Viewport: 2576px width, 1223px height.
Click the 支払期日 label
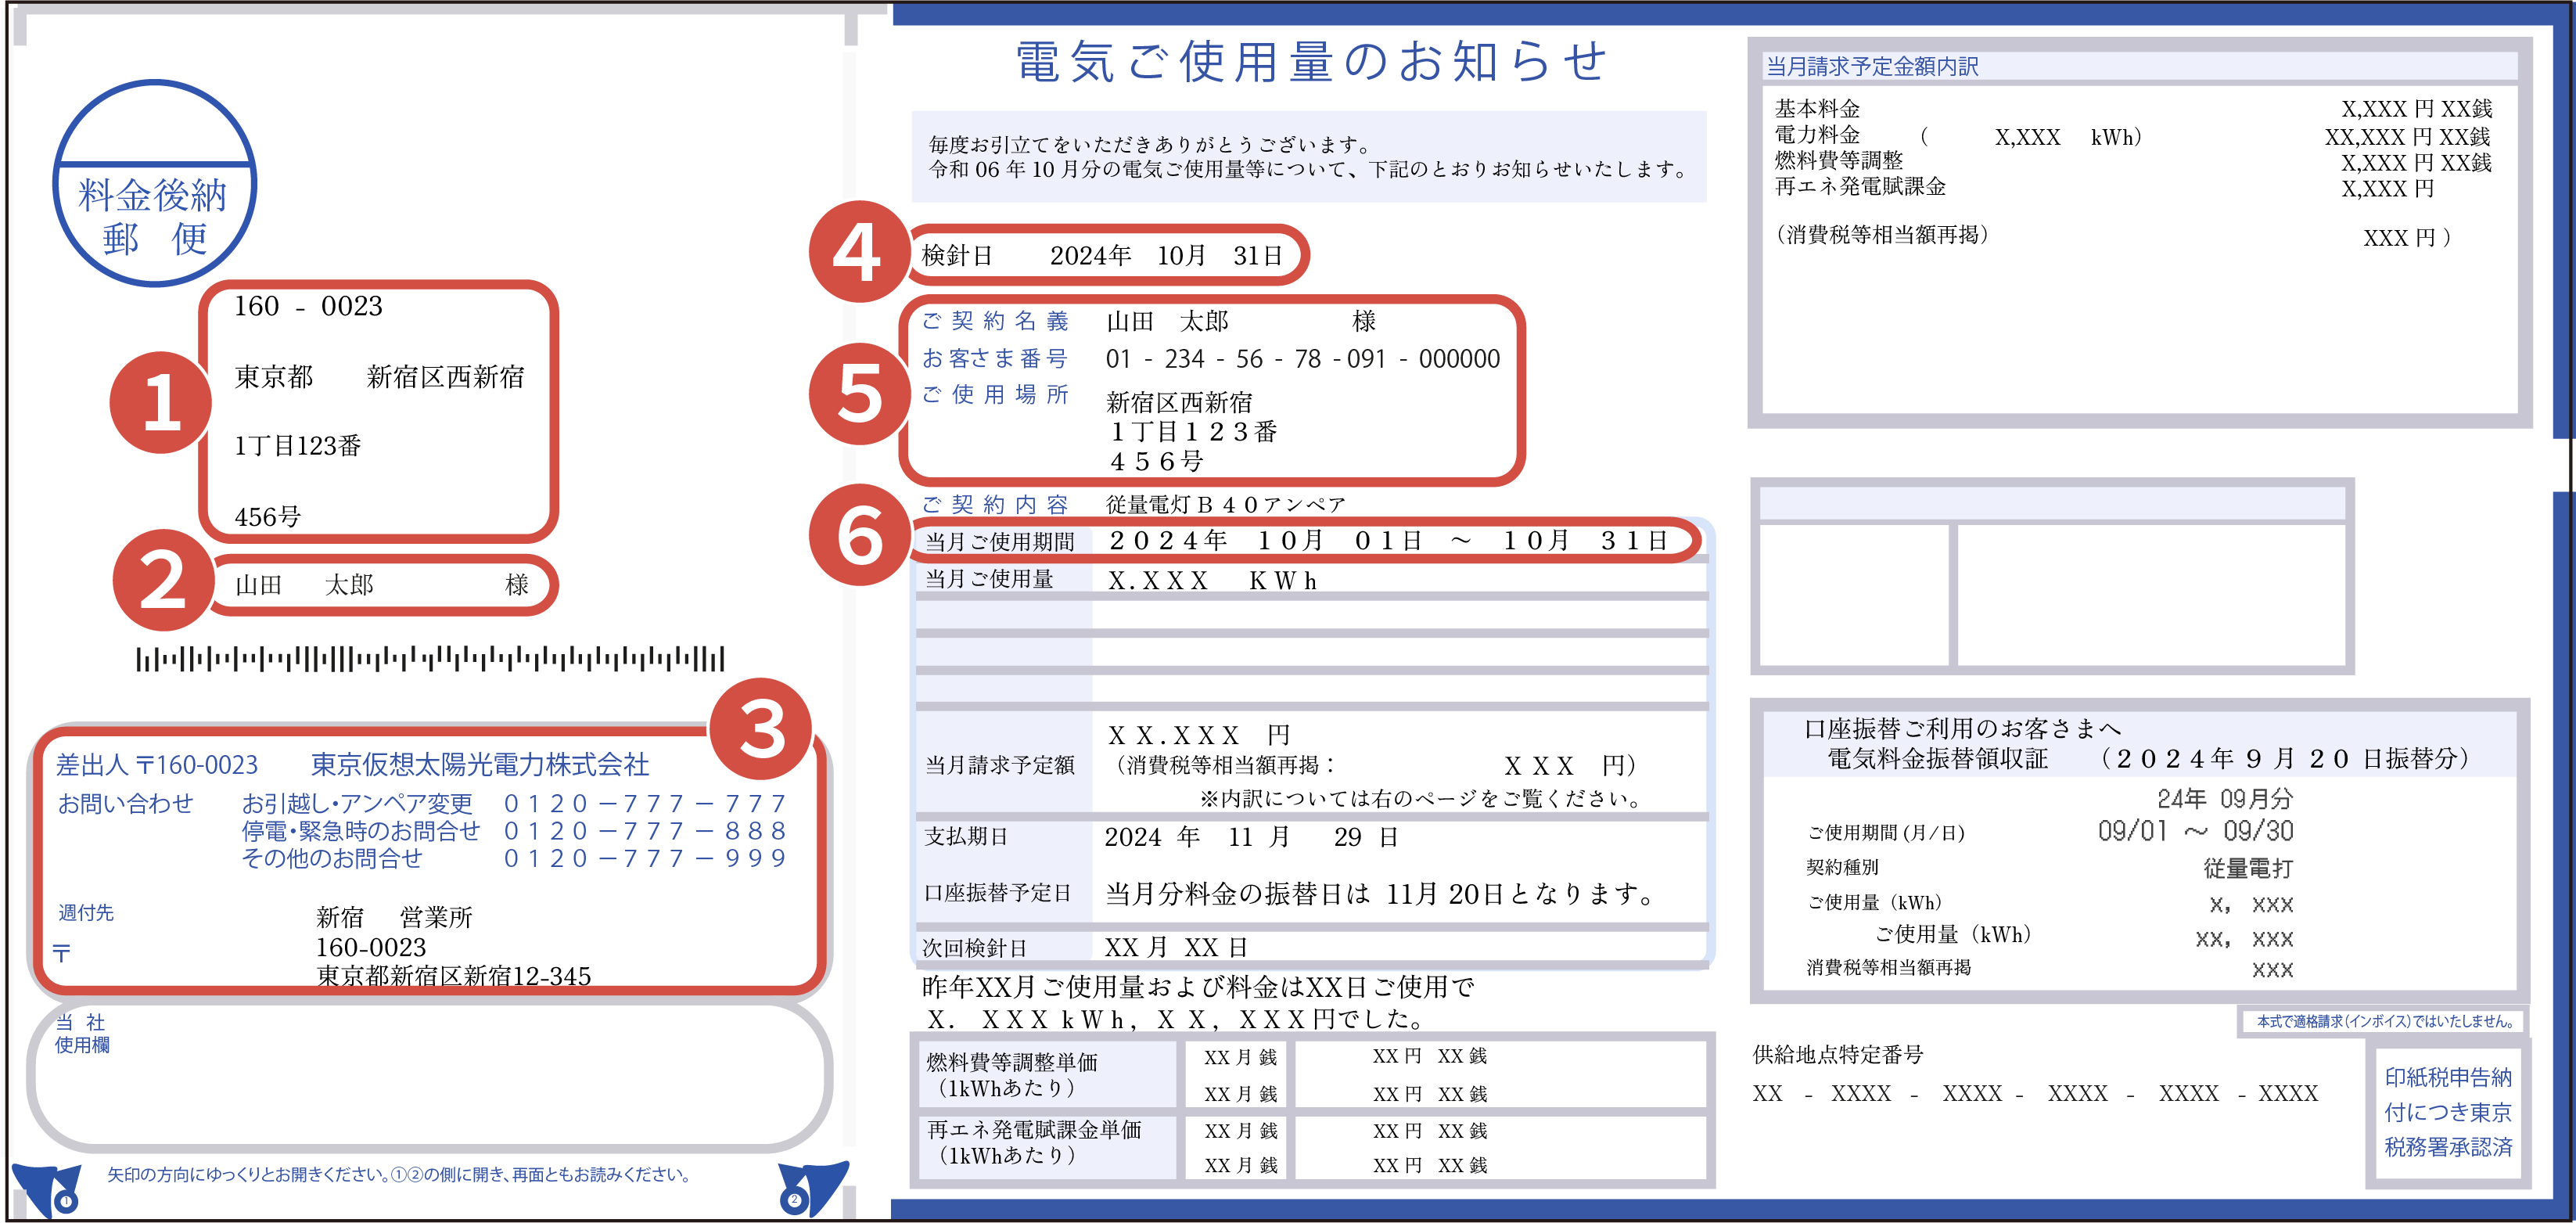(966, 836)
